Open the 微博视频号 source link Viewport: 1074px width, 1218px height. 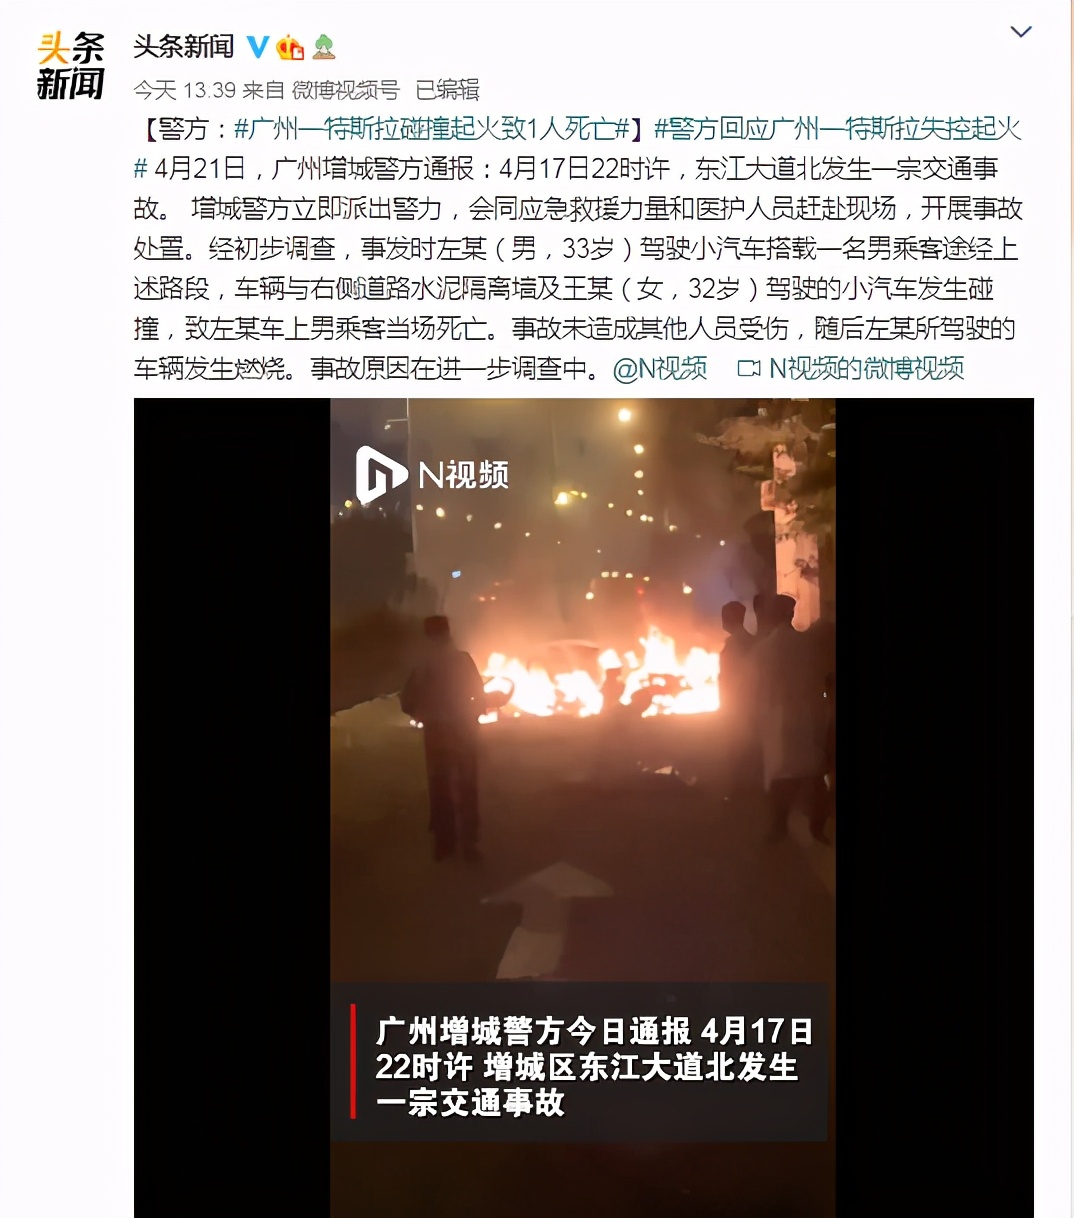point(346,90)
